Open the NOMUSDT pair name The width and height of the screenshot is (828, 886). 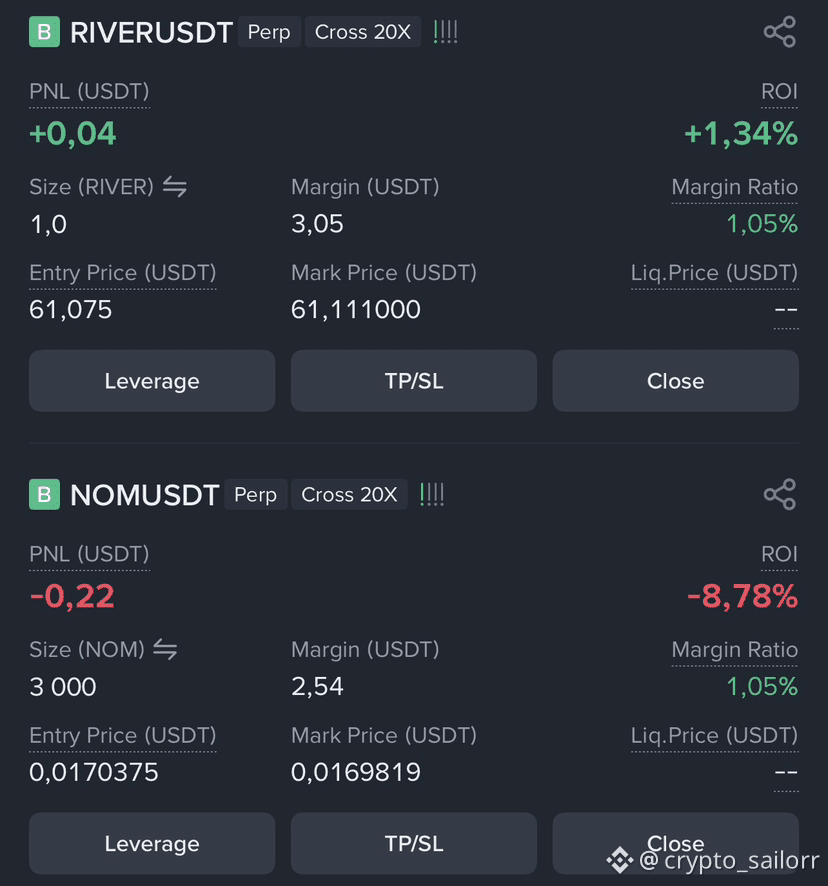tap(144, 495)
